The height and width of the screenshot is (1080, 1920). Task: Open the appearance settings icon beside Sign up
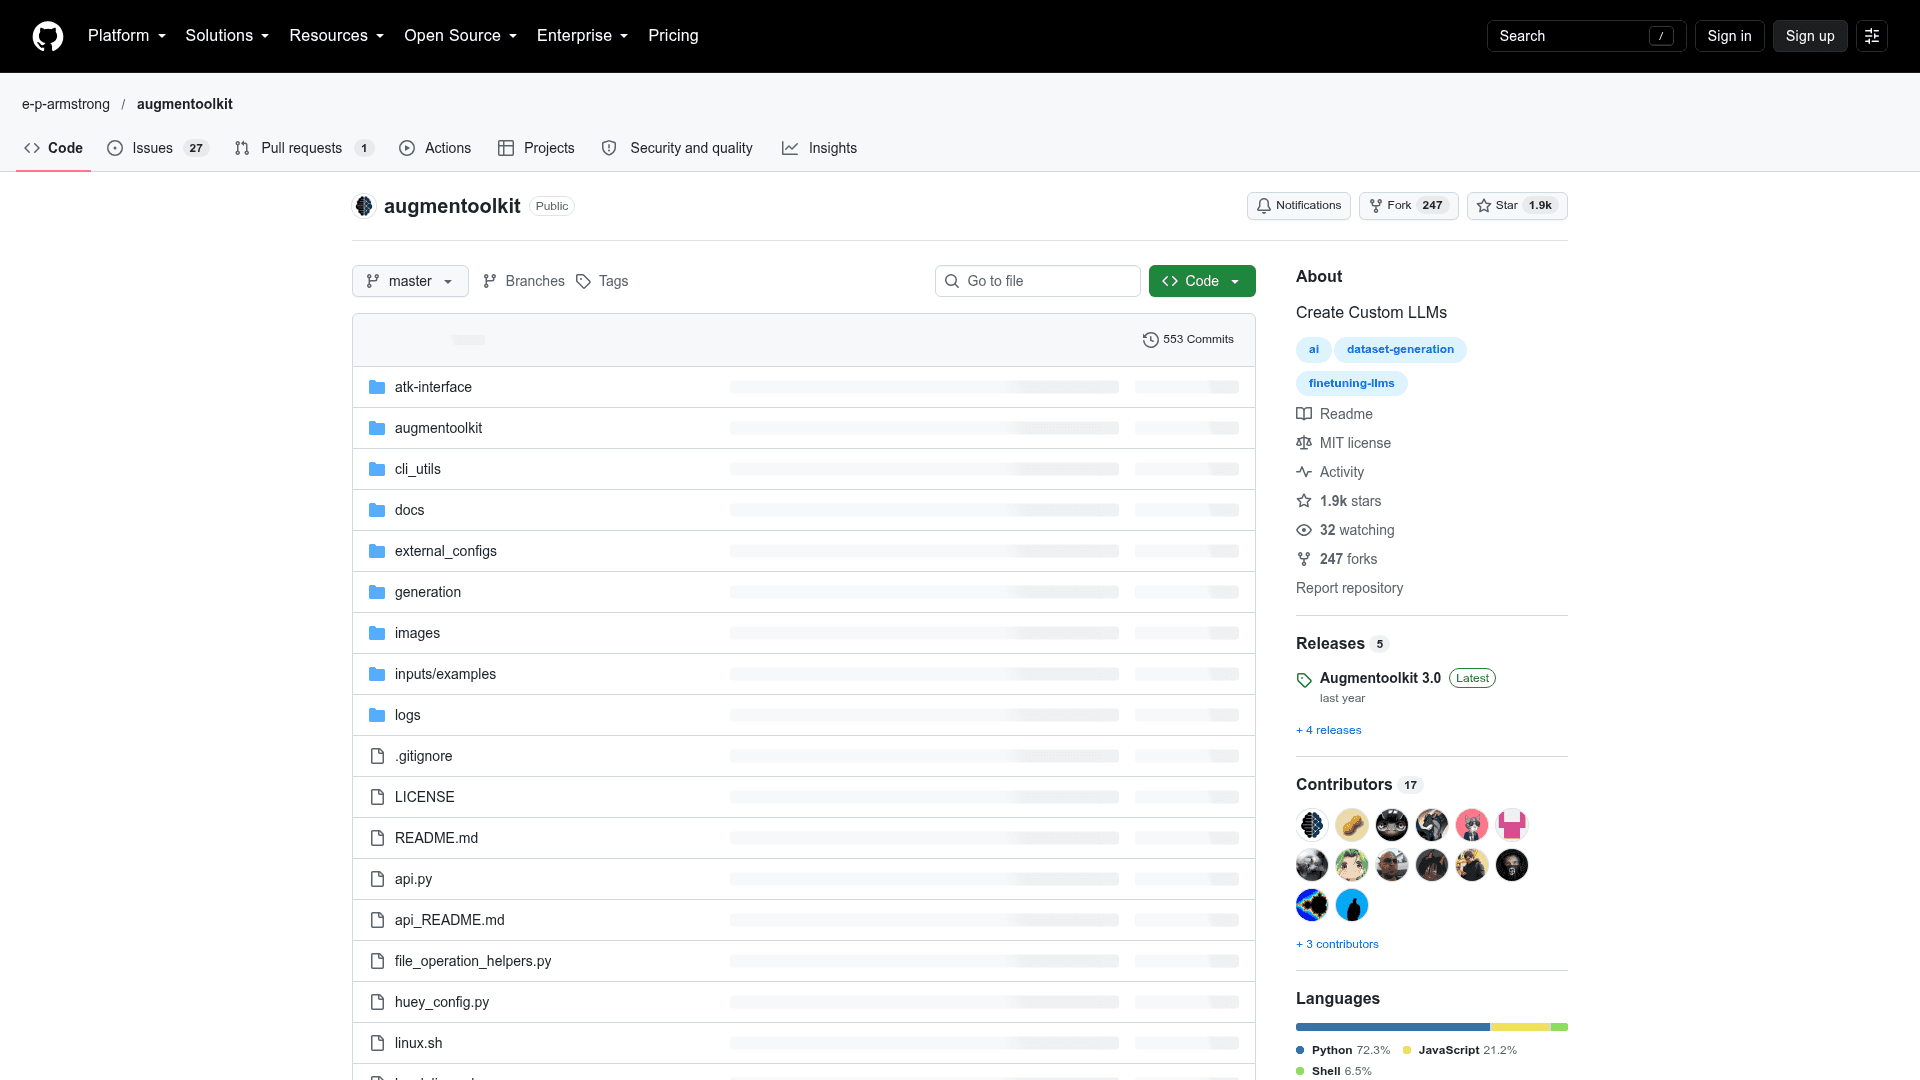[x=1872, y=36]
